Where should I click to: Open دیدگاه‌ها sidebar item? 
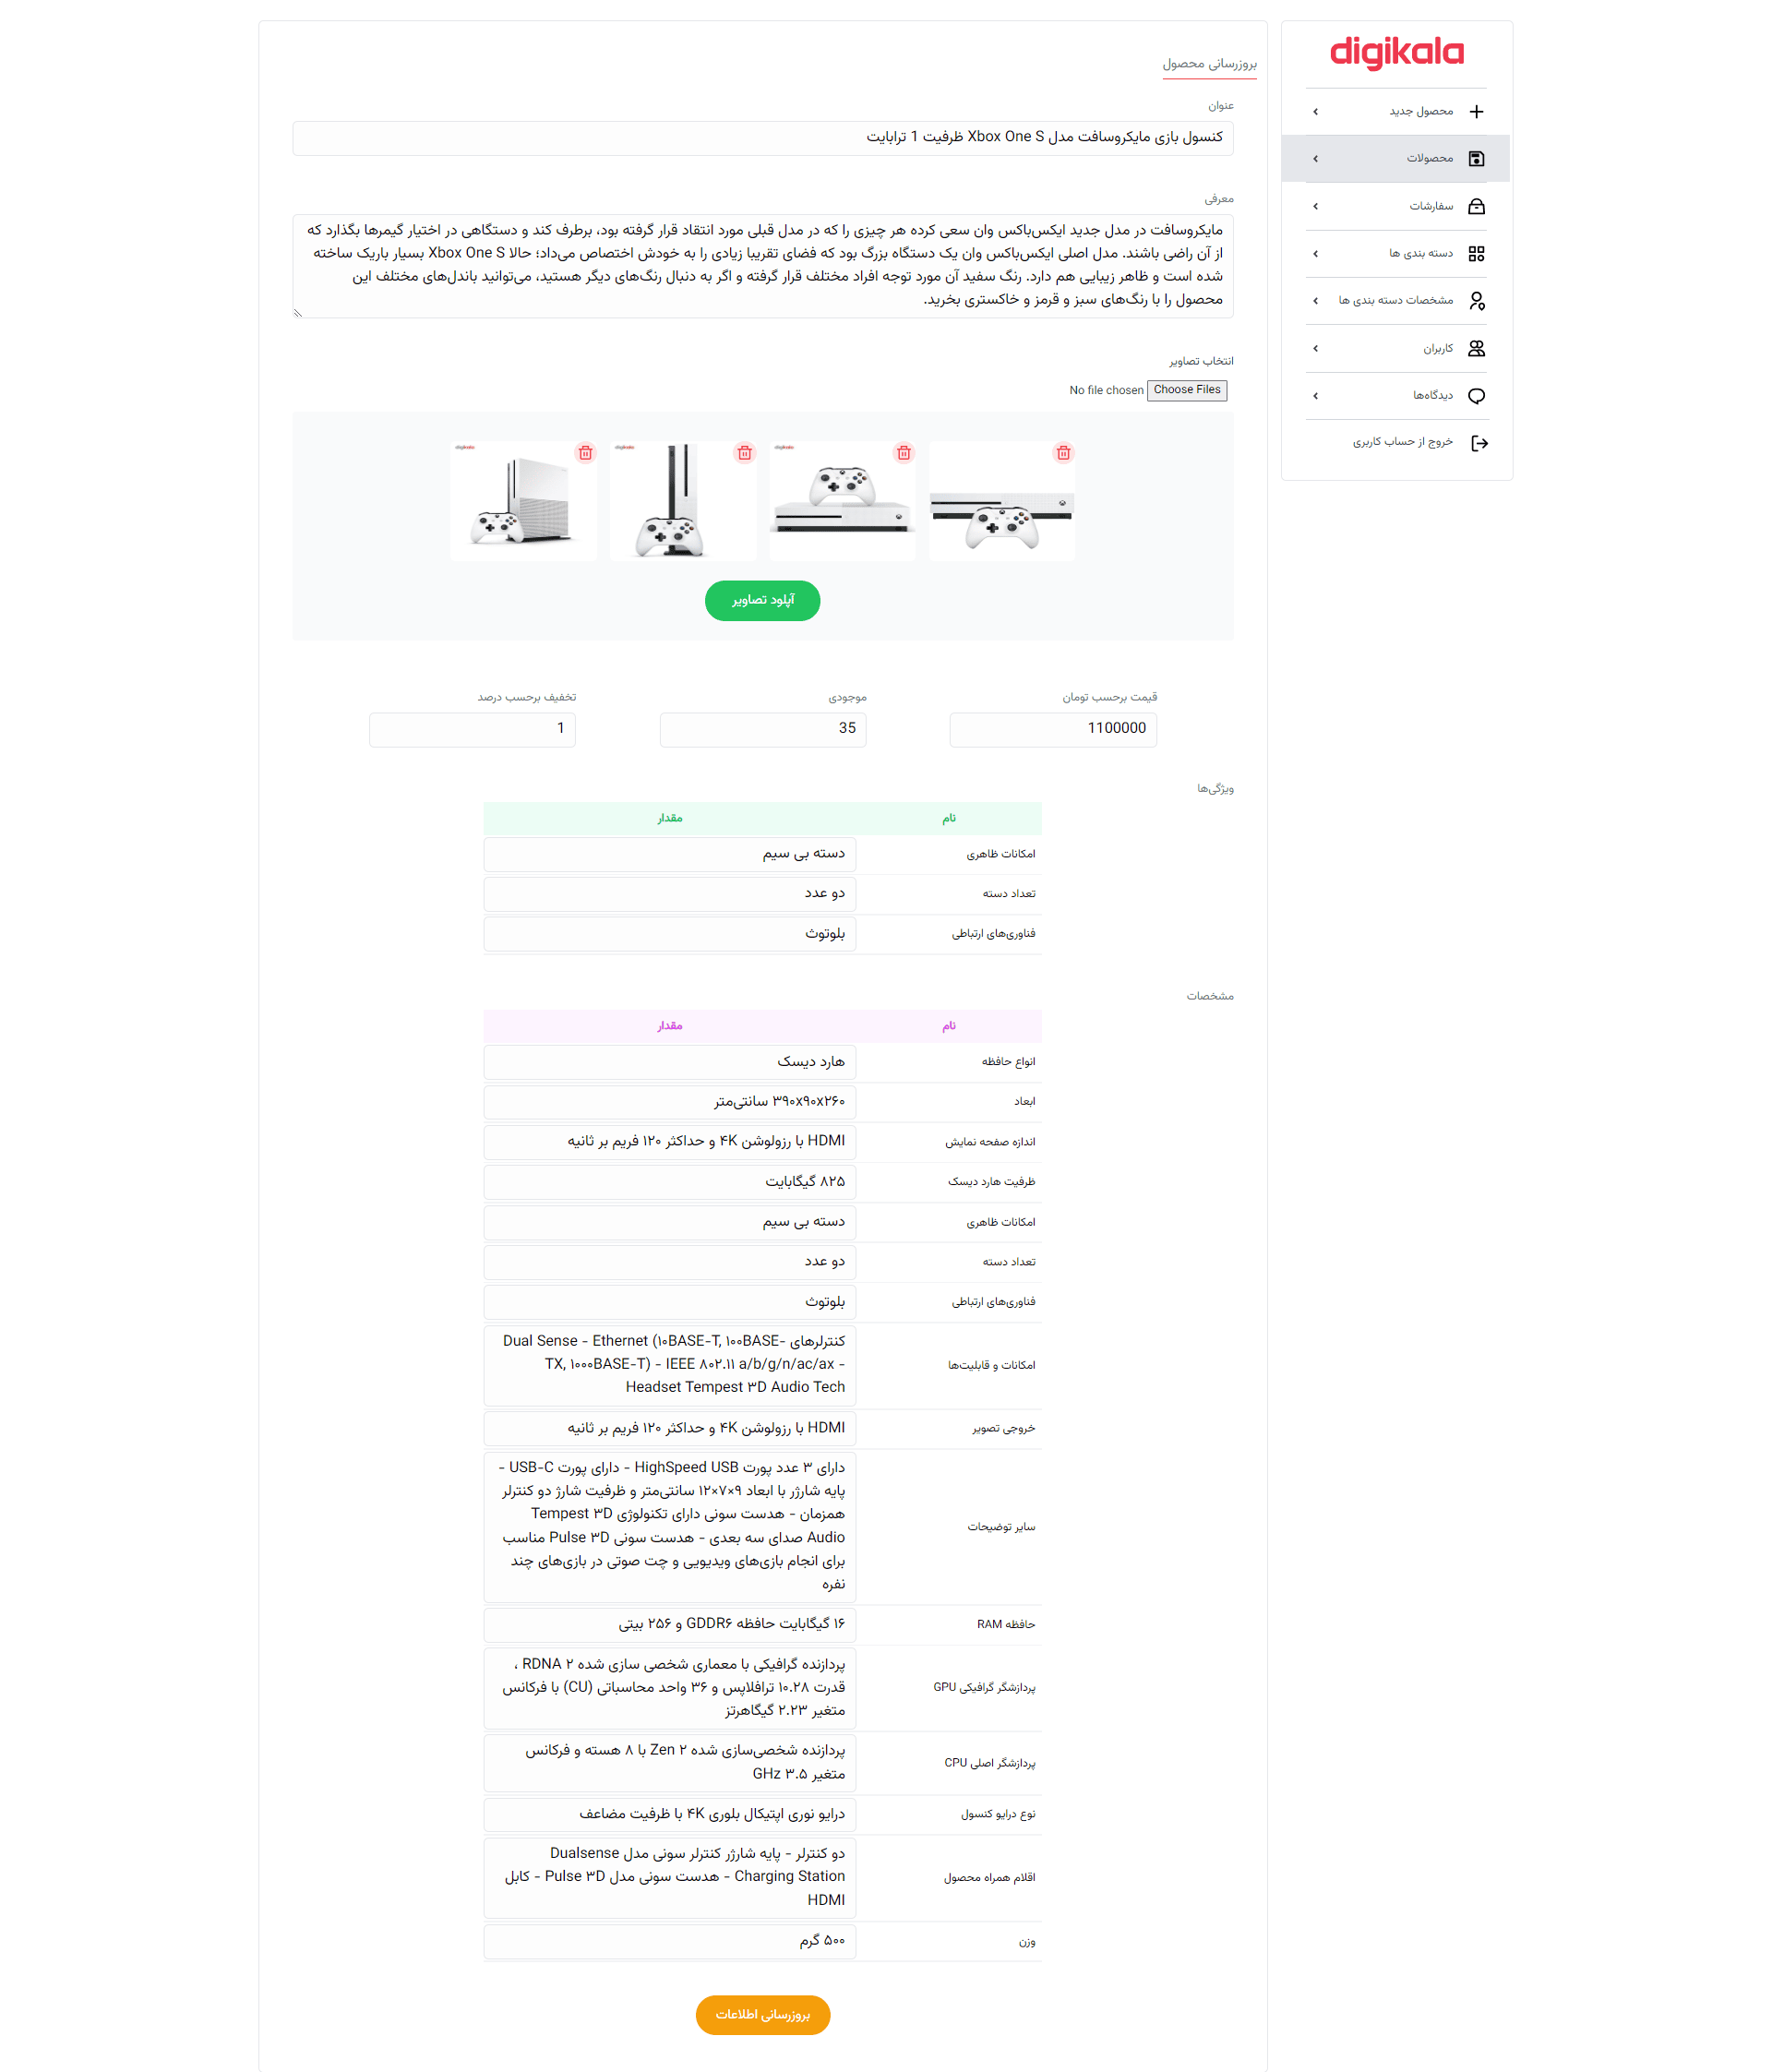pyautogui.click(x=1396, y=395)
